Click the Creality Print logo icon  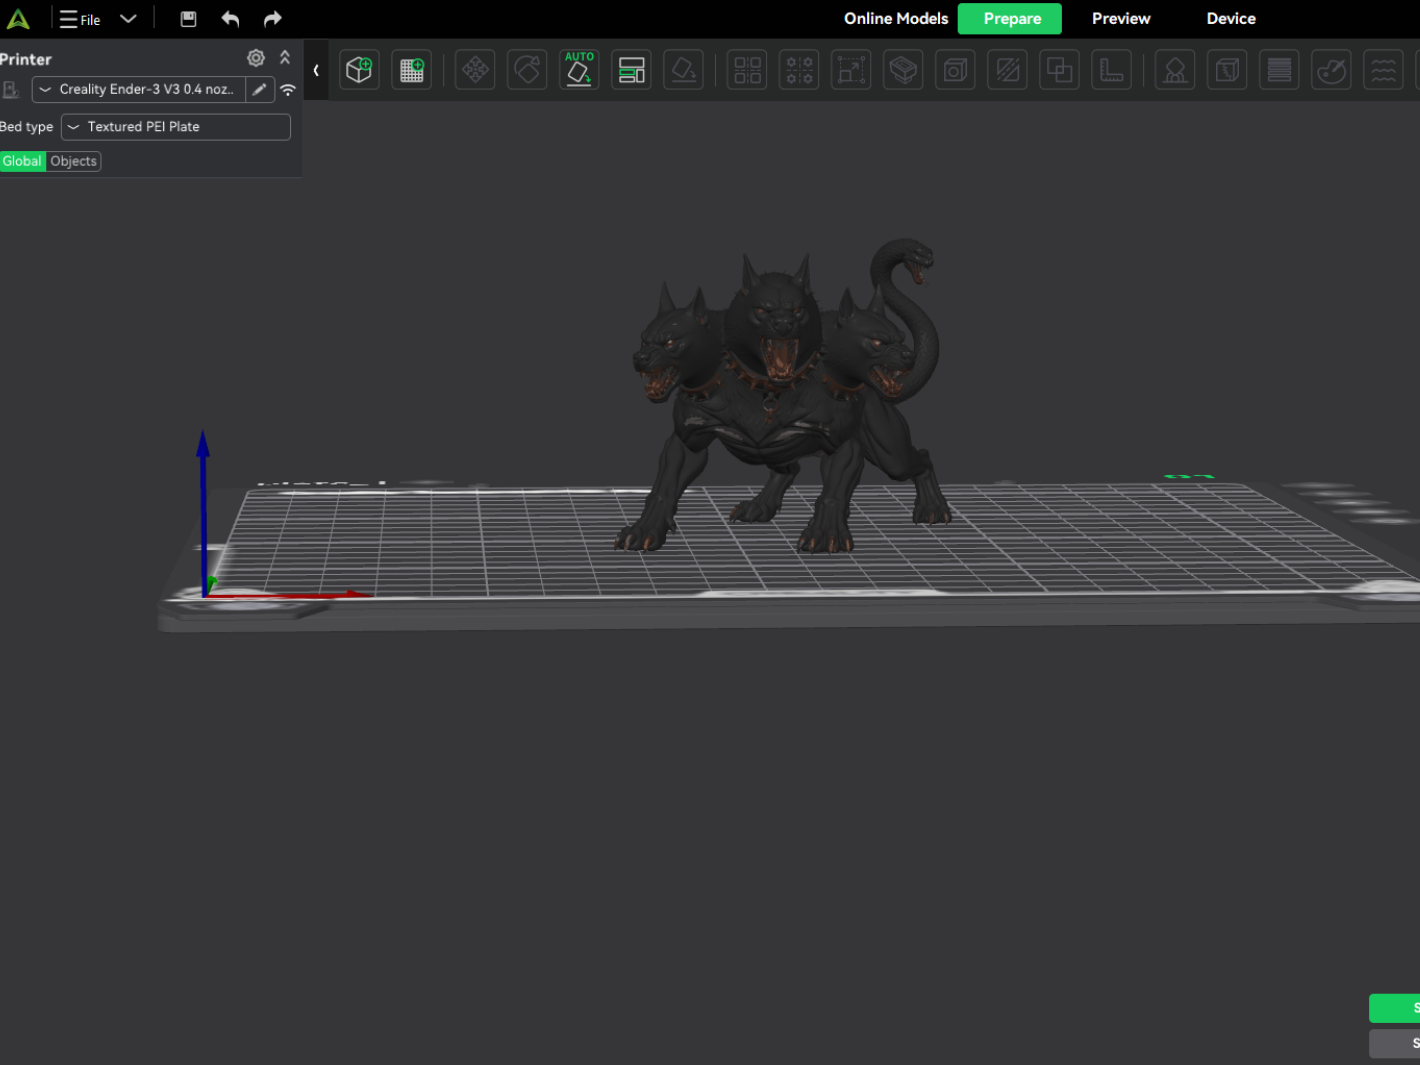pyautogui.click(x=18, y=19)
